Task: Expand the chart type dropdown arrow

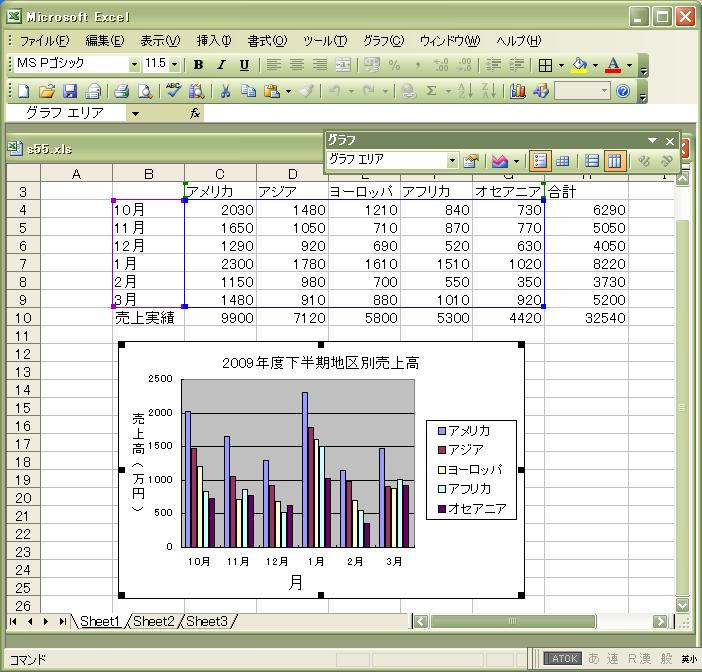Action: click(x=516, y=161)
